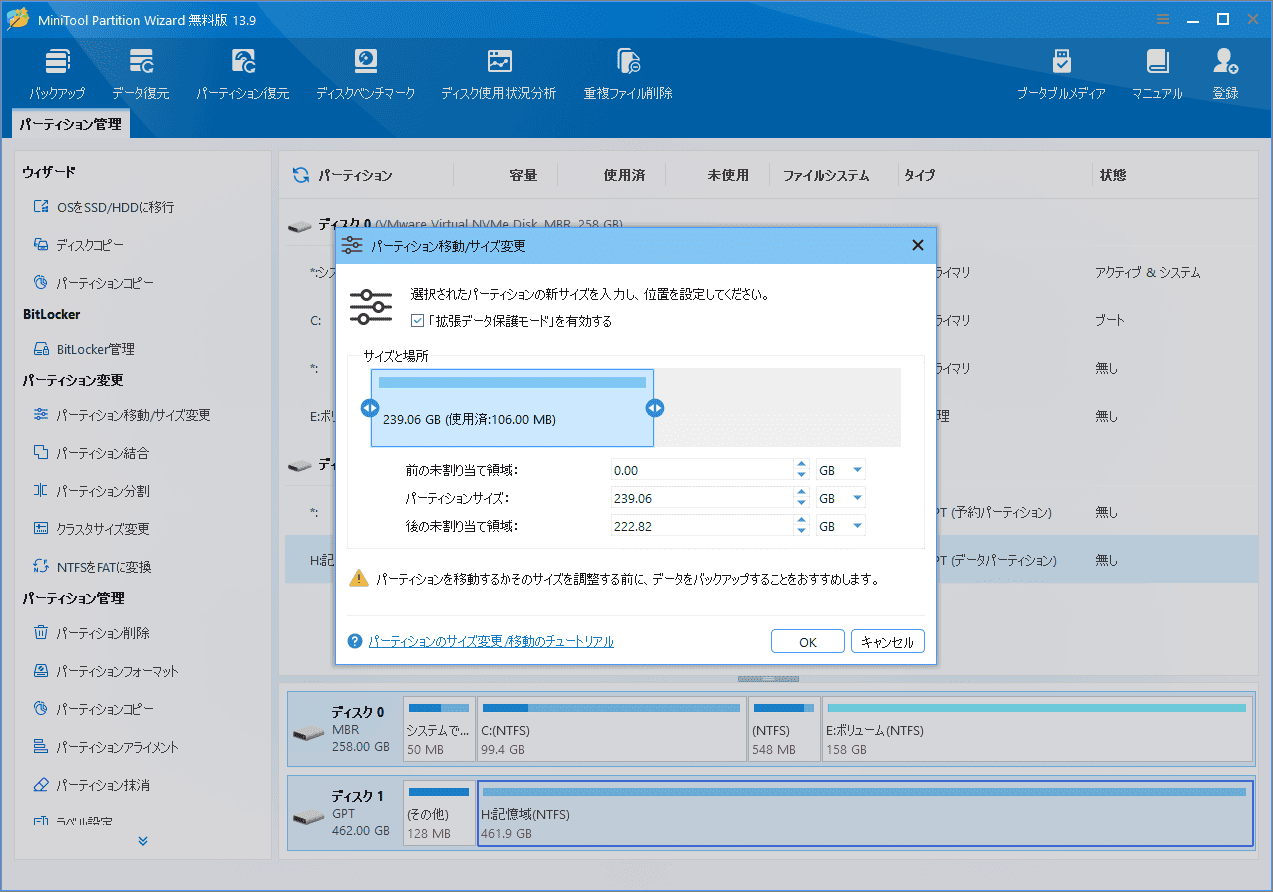Click the 後の未割り当て領域 value field
The image size is (1273, 892).
703,526
